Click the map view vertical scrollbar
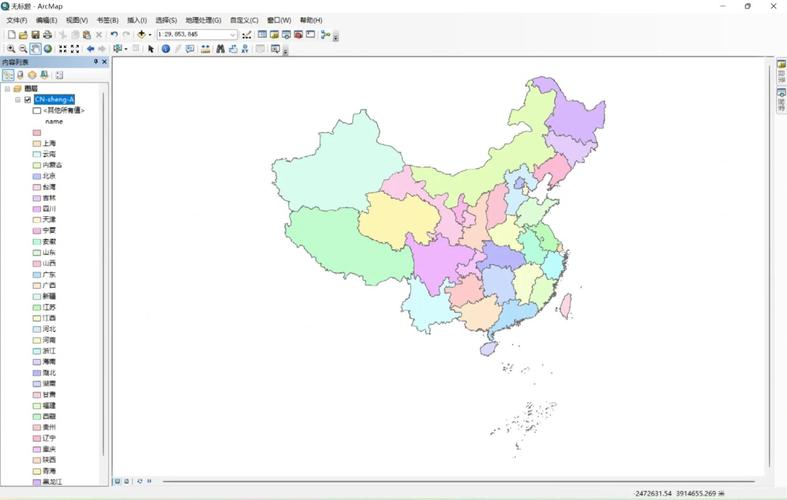The image size is (787, 500). pyautogui.click(x=769, y=266)
